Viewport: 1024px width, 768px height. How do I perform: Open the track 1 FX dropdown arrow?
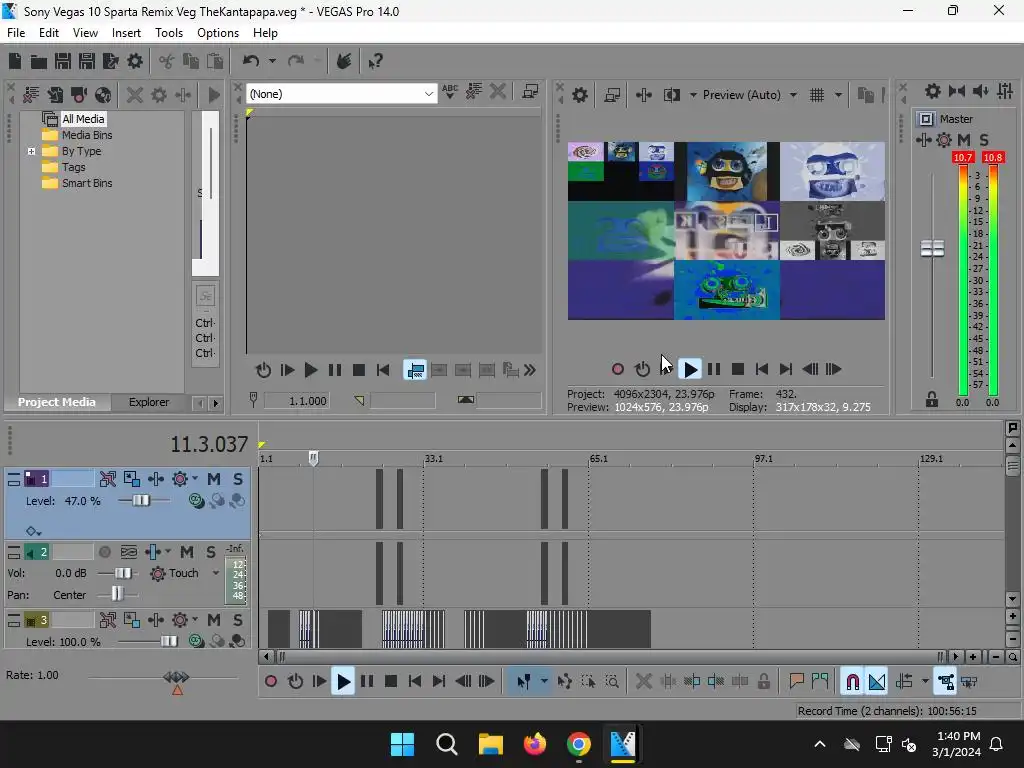pos(195,479)
